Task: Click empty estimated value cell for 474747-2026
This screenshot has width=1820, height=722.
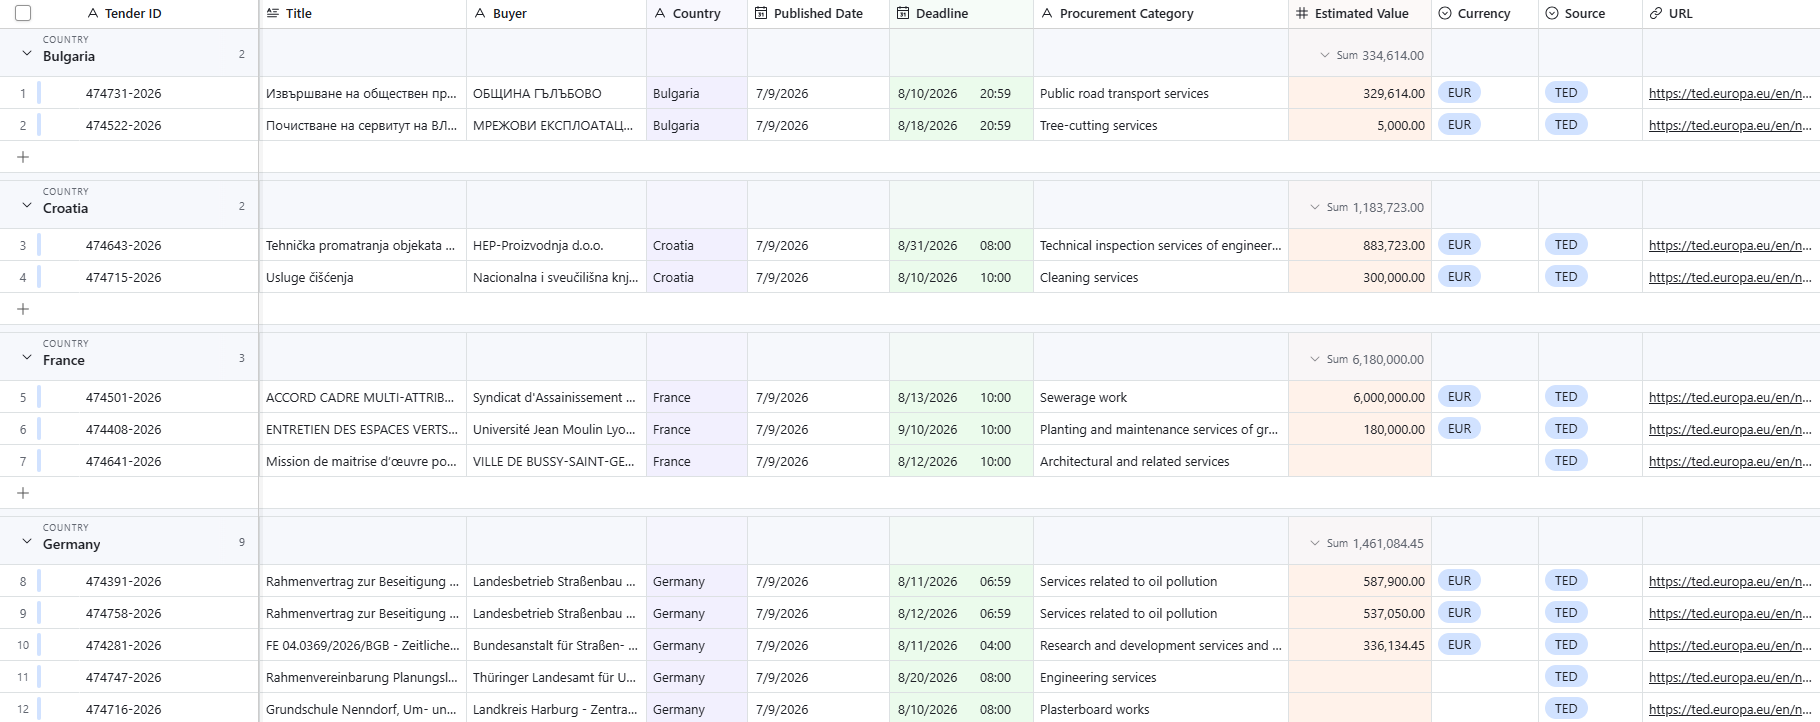Action: 1360,678
